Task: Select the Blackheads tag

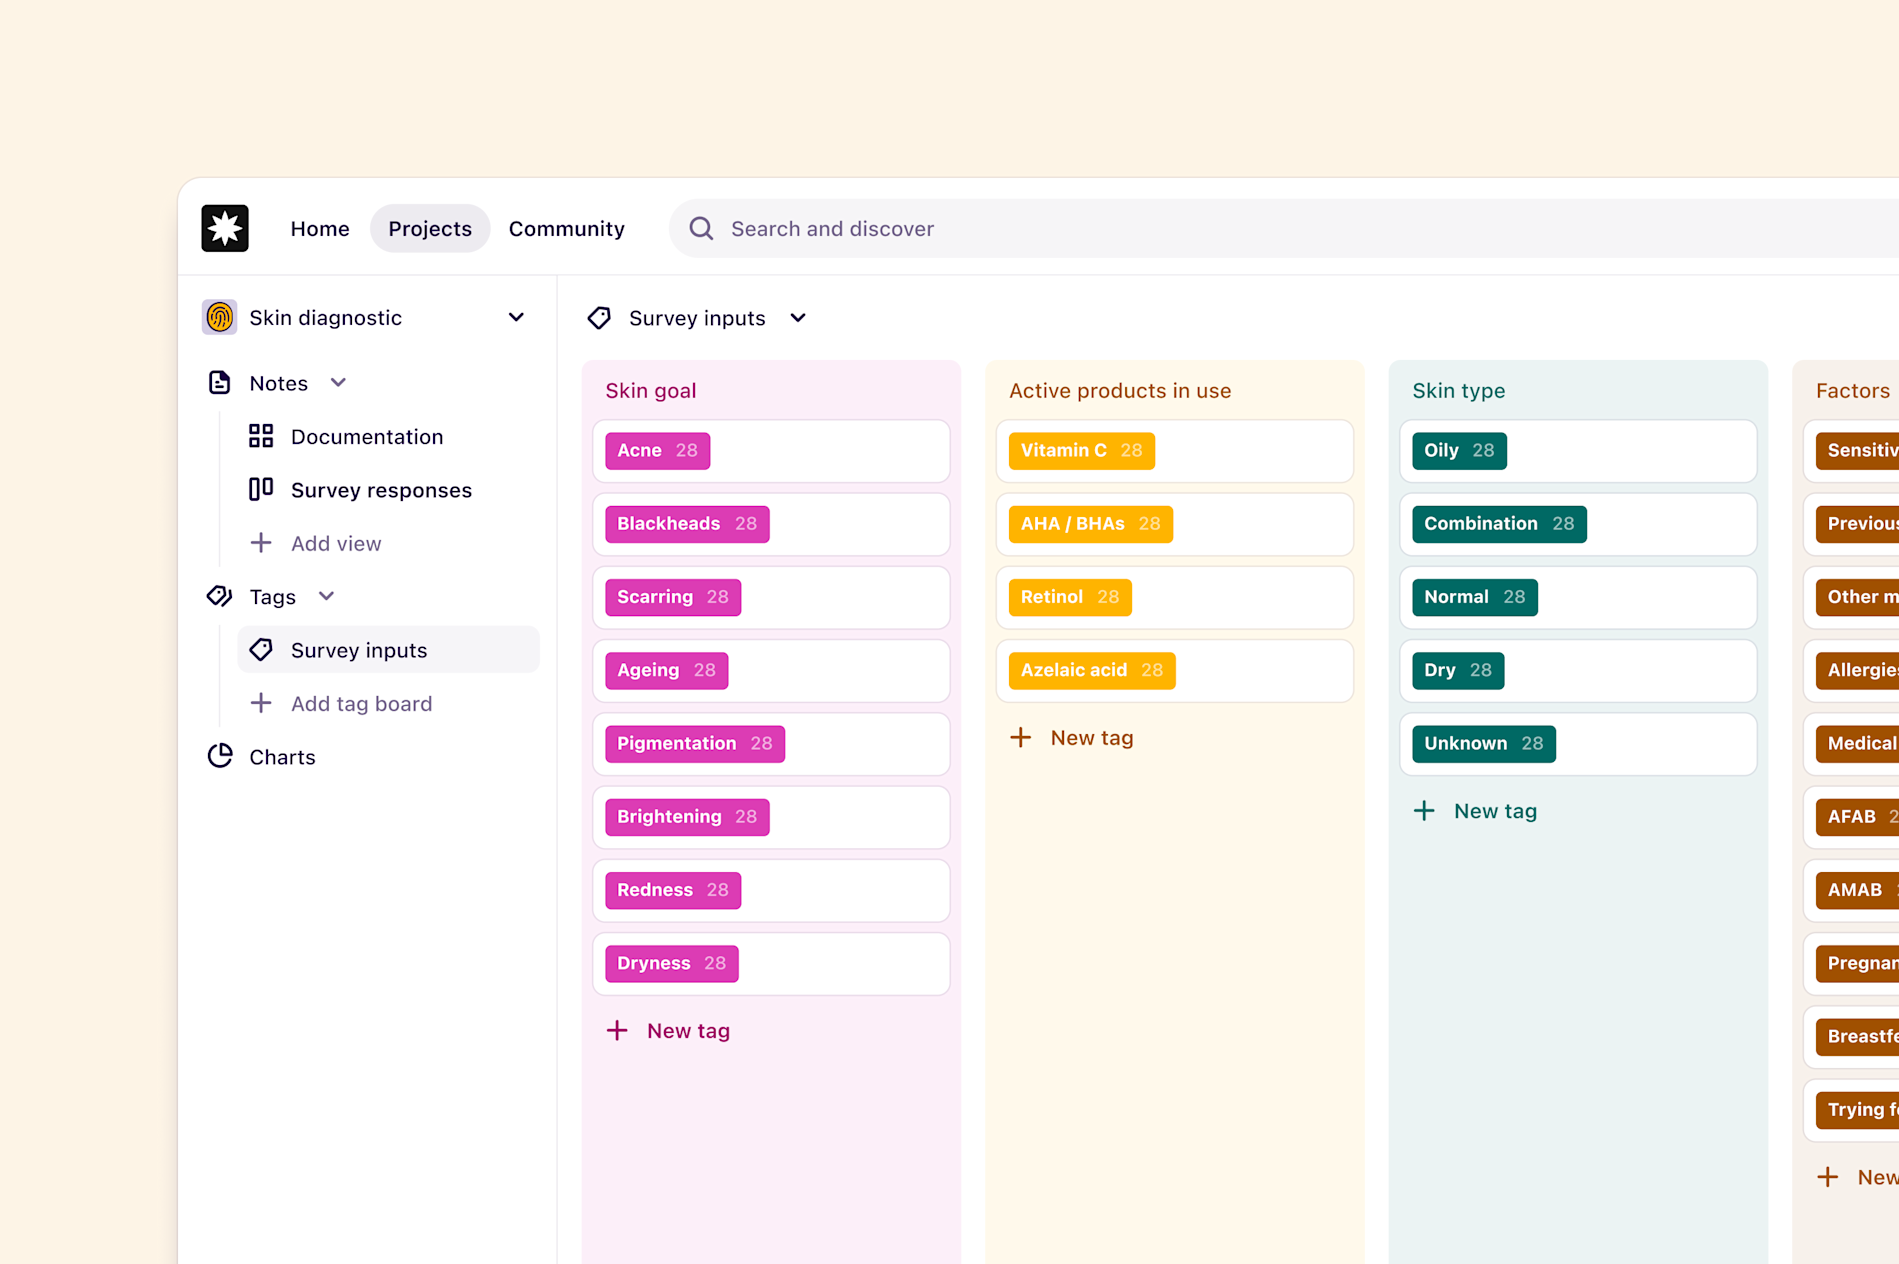Action: point(687,524)
